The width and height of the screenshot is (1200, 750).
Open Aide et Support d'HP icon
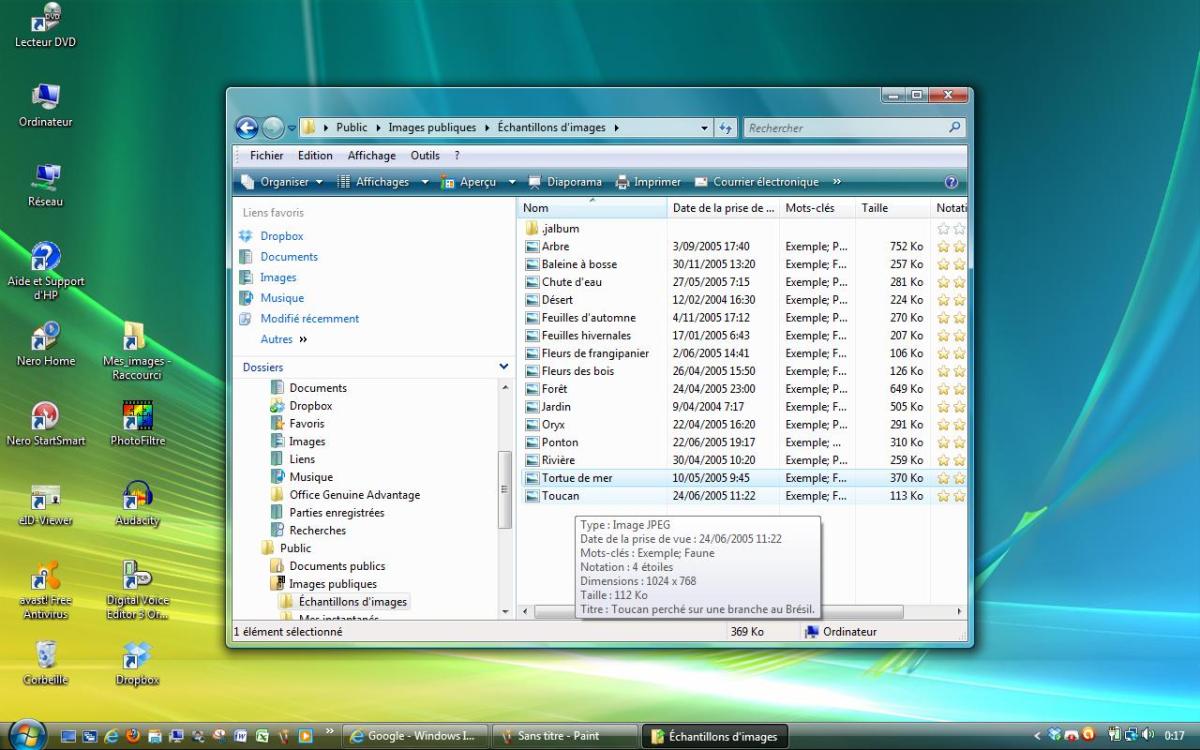[x=45, y=270]
